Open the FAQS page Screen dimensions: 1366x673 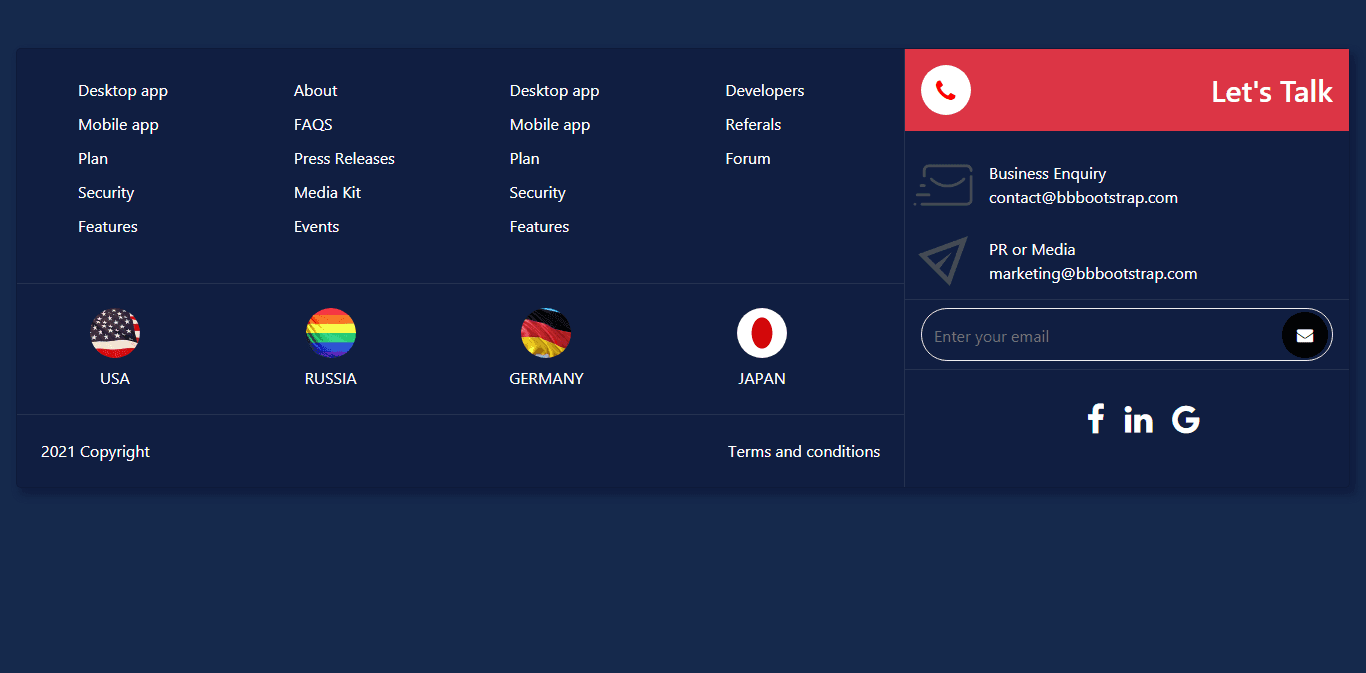(x=313, y=124)
